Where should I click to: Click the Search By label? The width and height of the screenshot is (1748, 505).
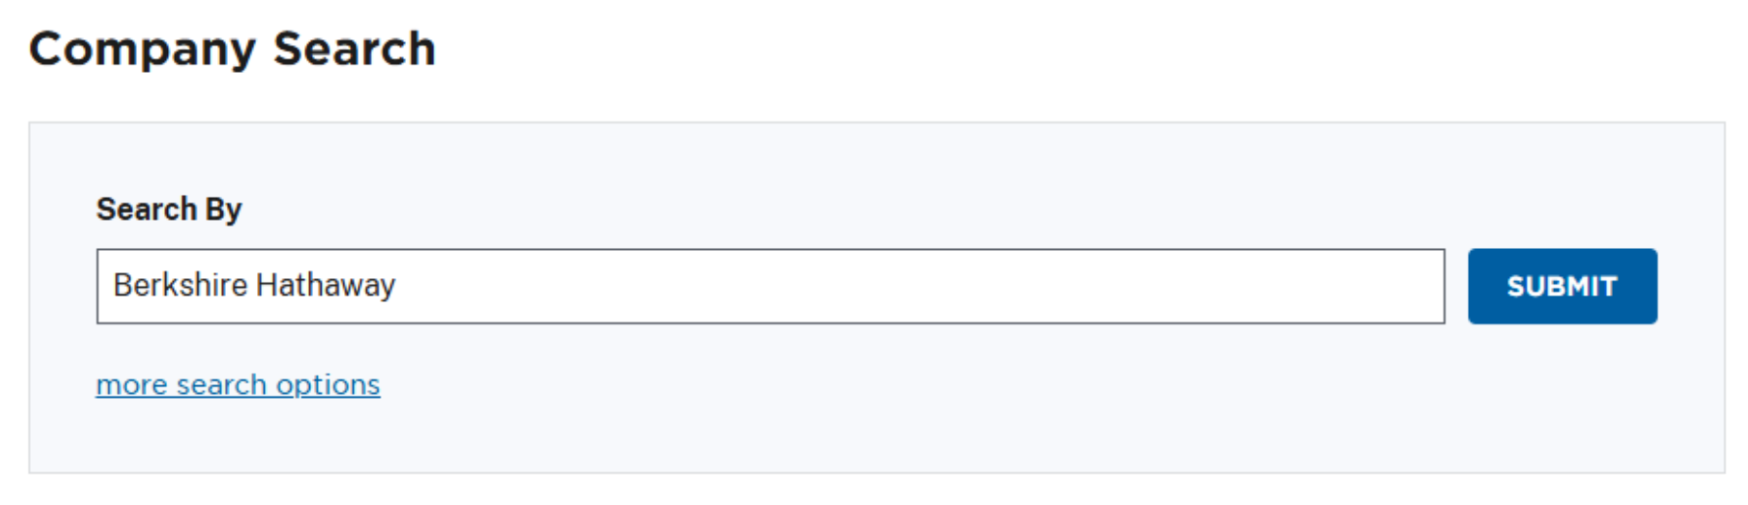169,209
